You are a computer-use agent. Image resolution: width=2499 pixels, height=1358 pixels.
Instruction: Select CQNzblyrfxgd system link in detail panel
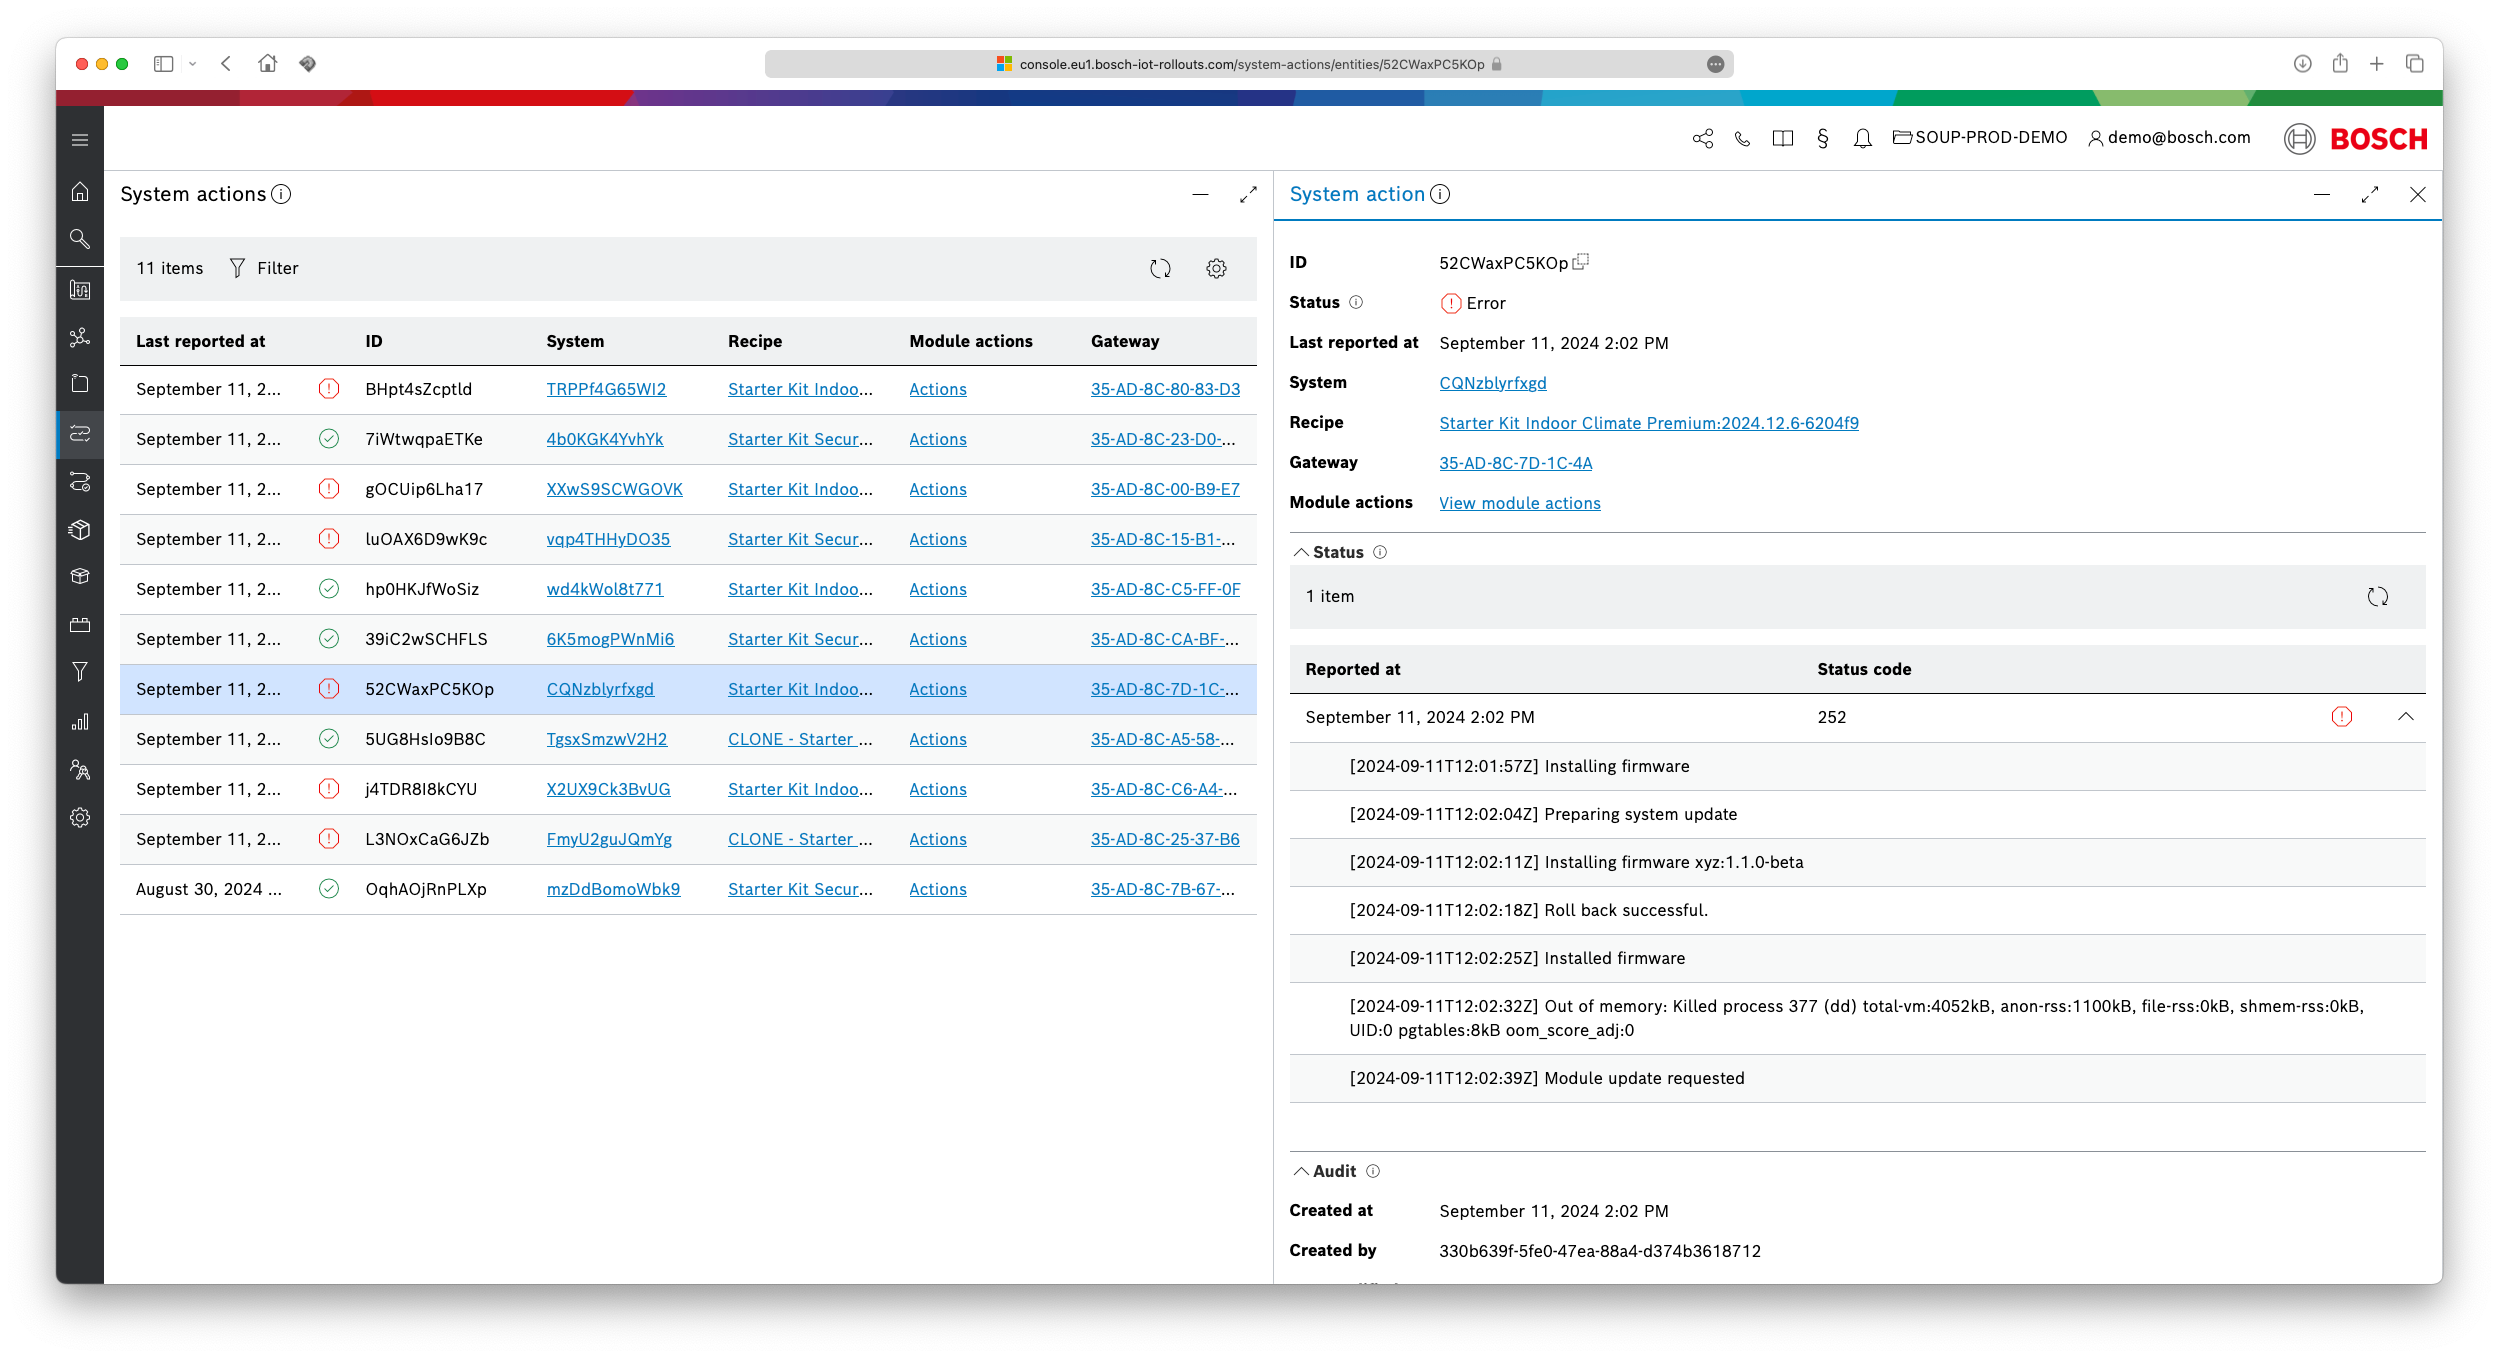(x=1493, y=383)
